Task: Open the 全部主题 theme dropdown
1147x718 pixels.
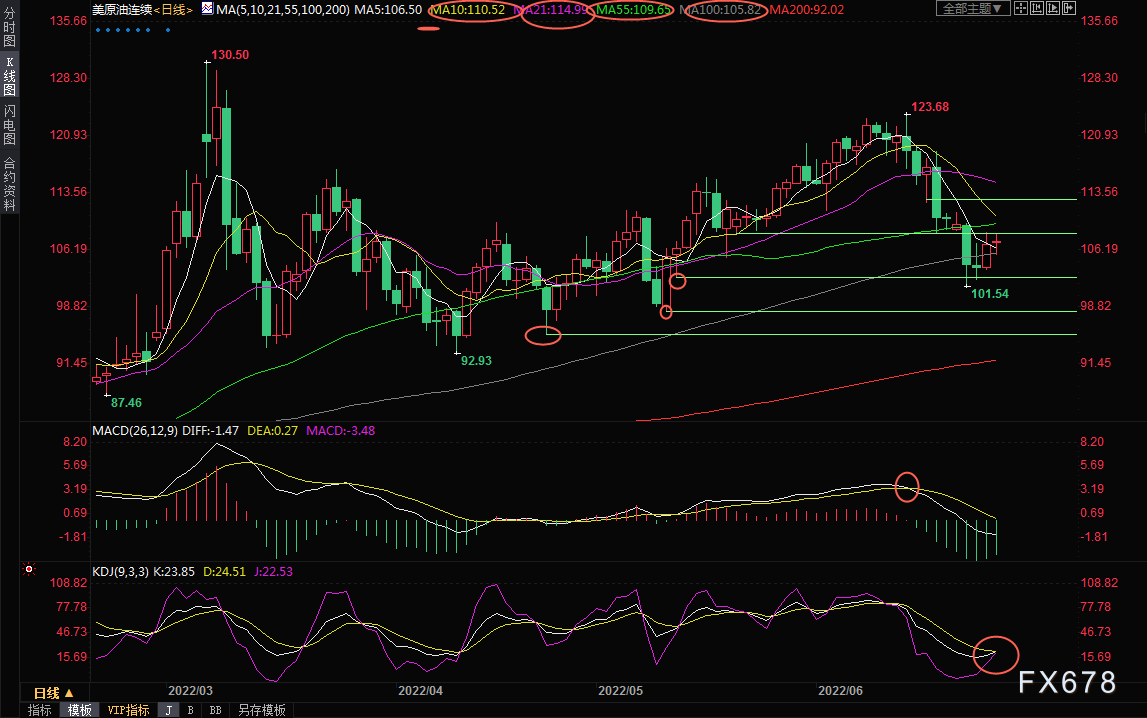Action: [x=973, y=8]
